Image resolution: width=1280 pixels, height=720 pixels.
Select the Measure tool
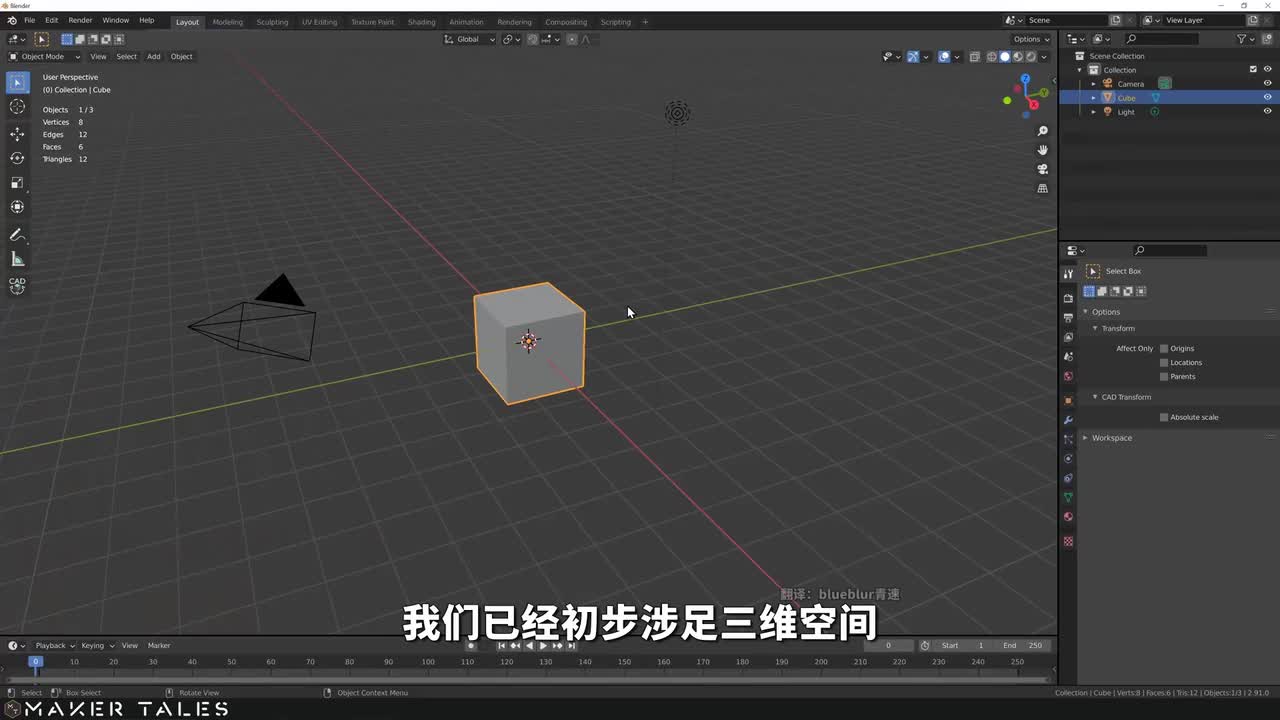tap(17, 259)
